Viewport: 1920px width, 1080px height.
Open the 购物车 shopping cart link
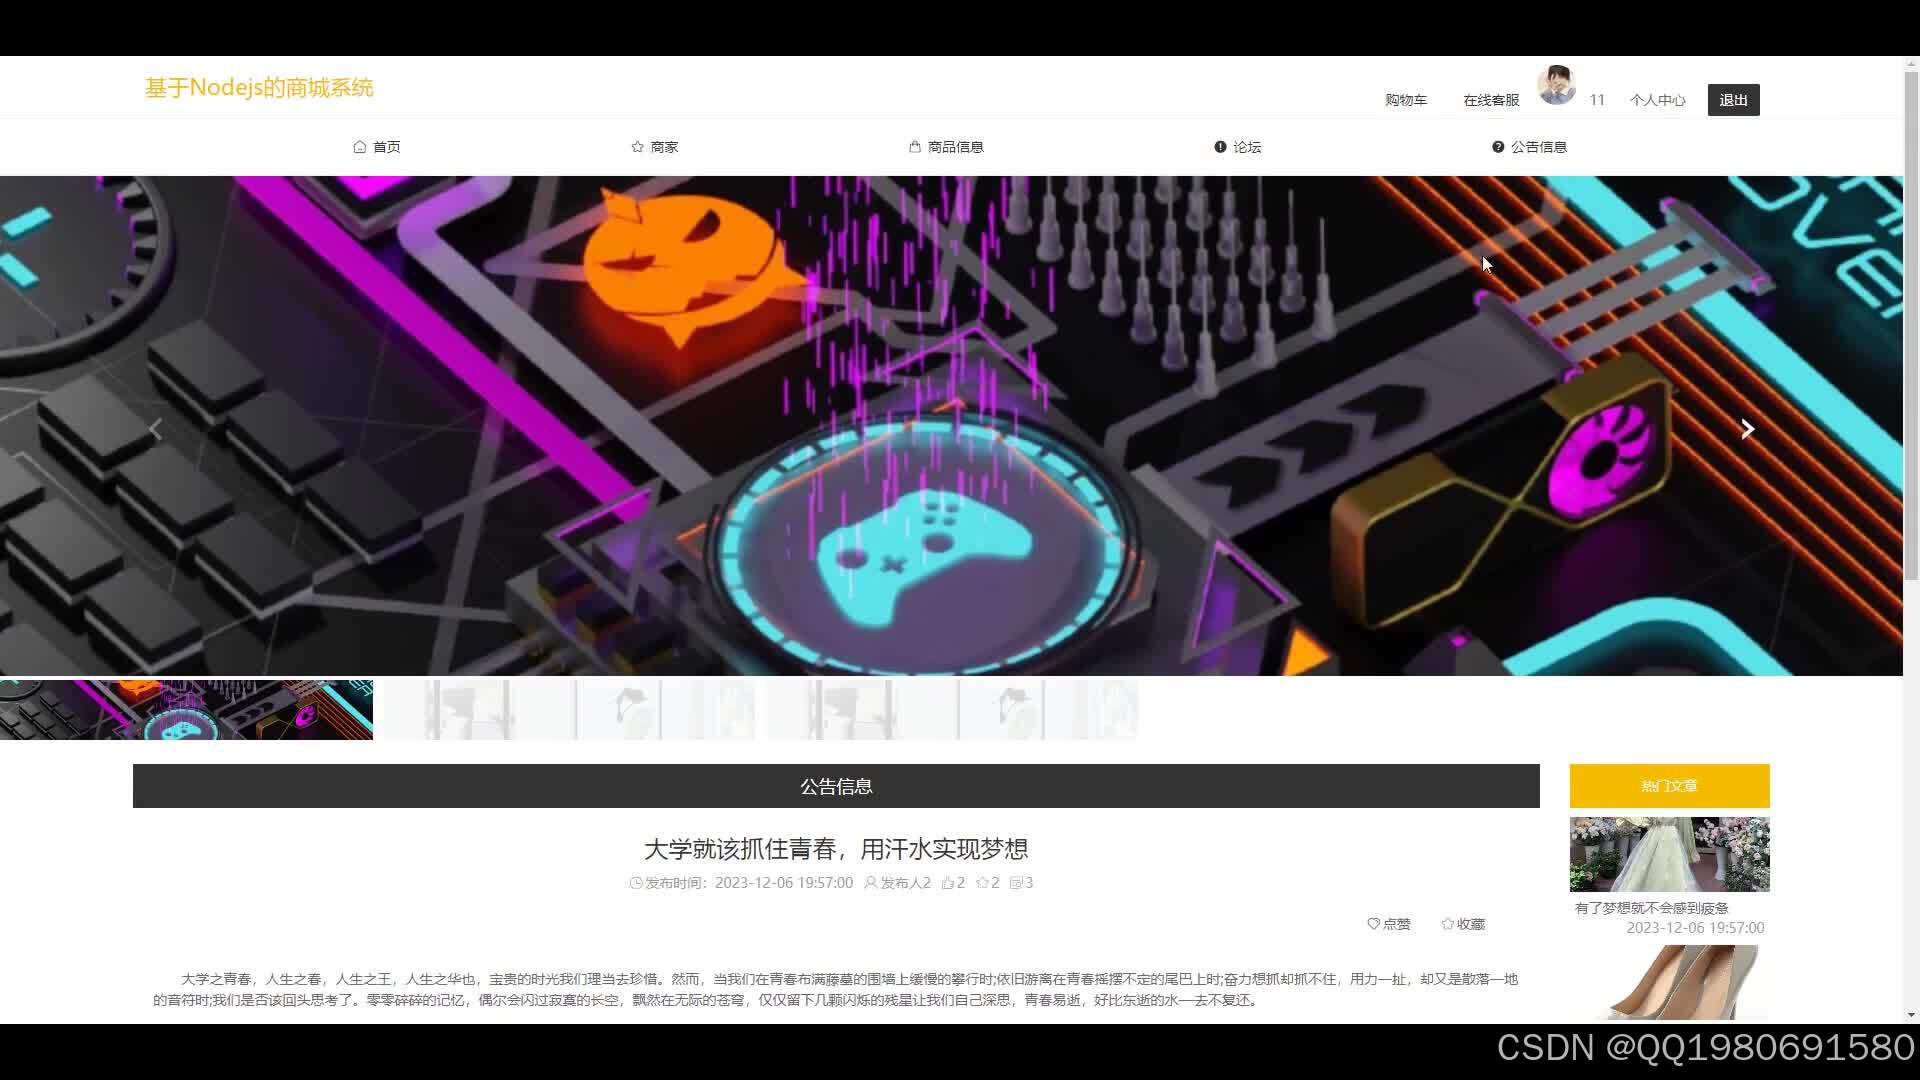1405,100
